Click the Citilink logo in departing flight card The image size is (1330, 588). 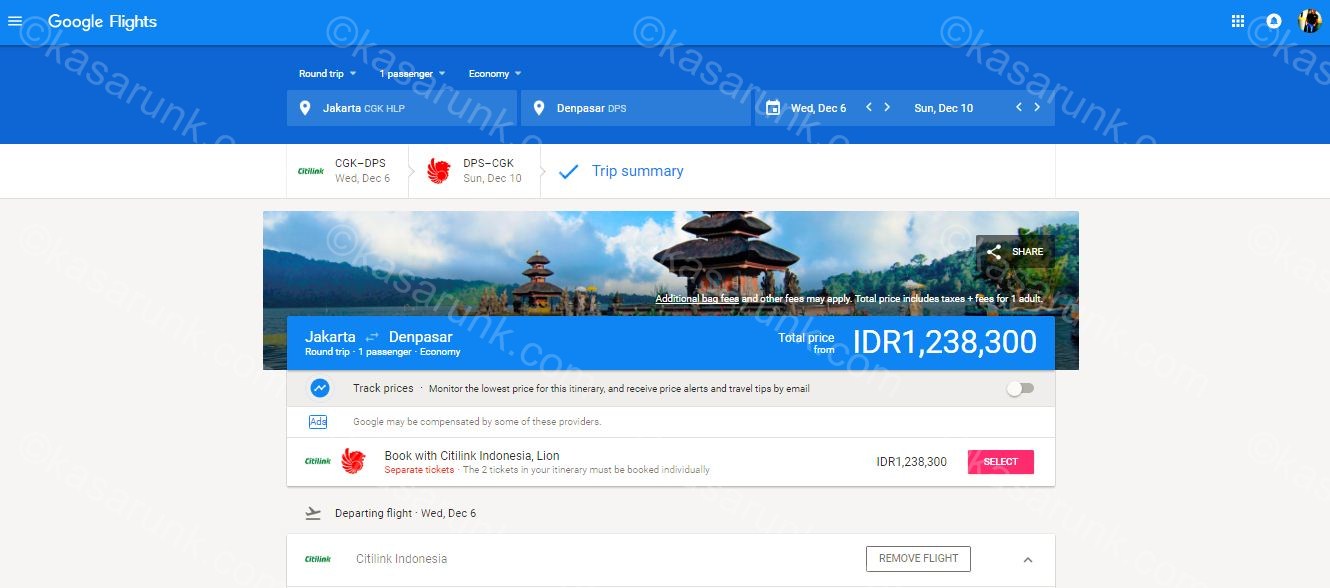tap(318, 559)
